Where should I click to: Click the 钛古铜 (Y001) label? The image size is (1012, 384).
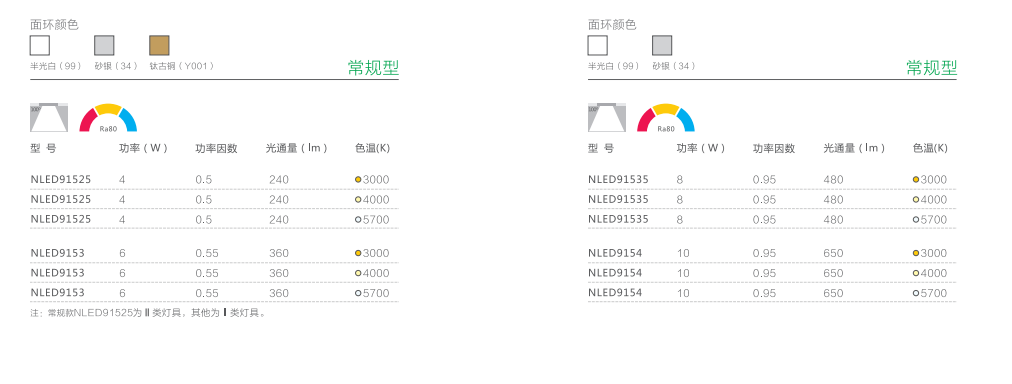click(x=181, y=66)
